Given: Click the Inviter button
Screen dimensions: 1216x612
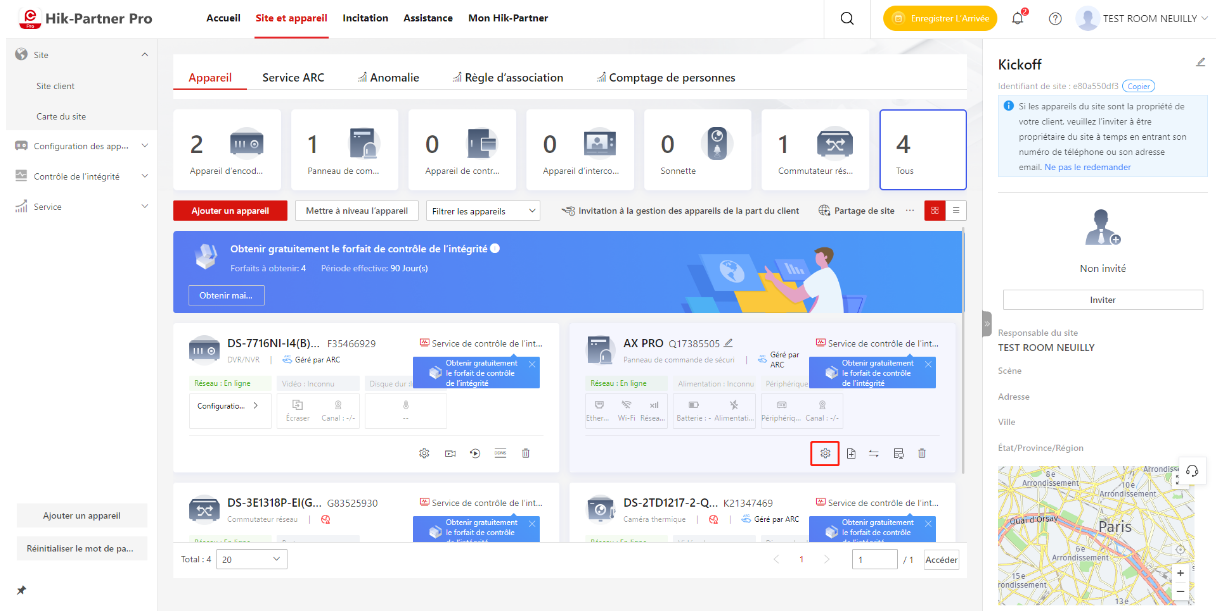Looking at the screenshot, I should [x=1103, y=300].
